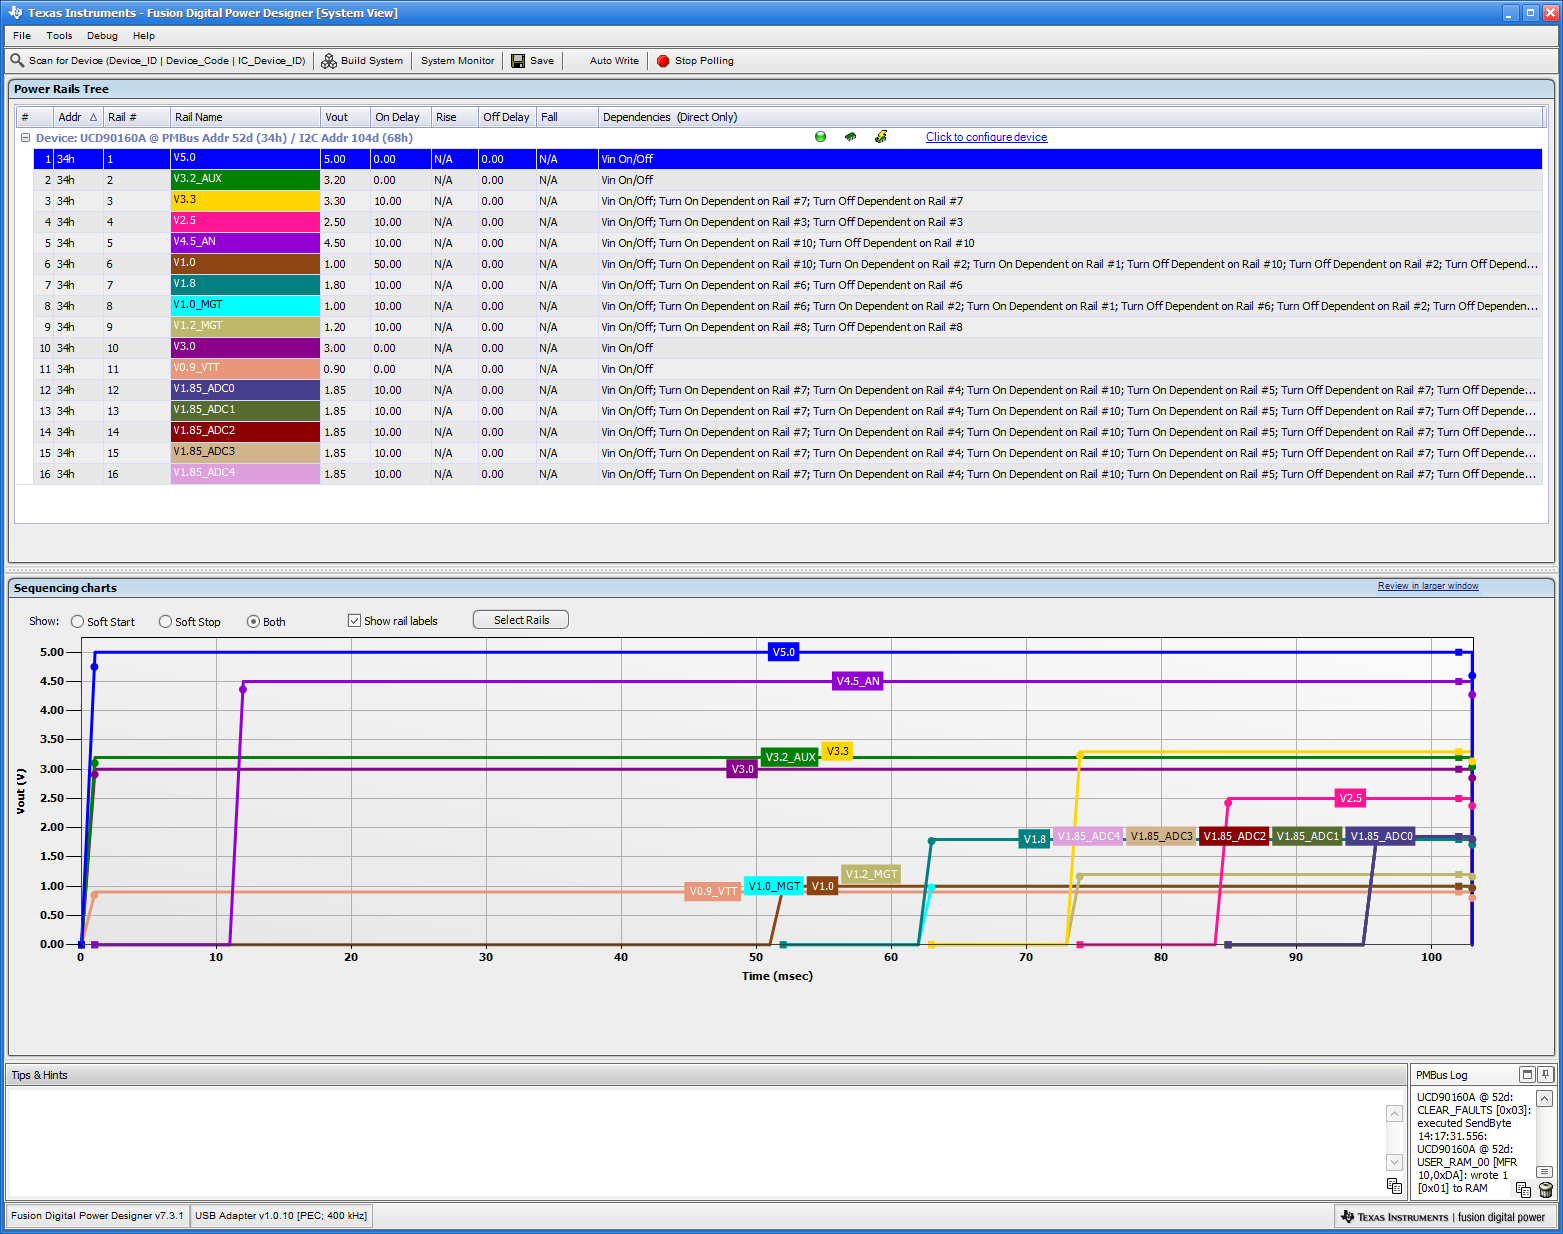Viewport: 1563px width, 1234px height.
Task: Click the copy icon in Tips & Hints
Action: (1394, 1186)
